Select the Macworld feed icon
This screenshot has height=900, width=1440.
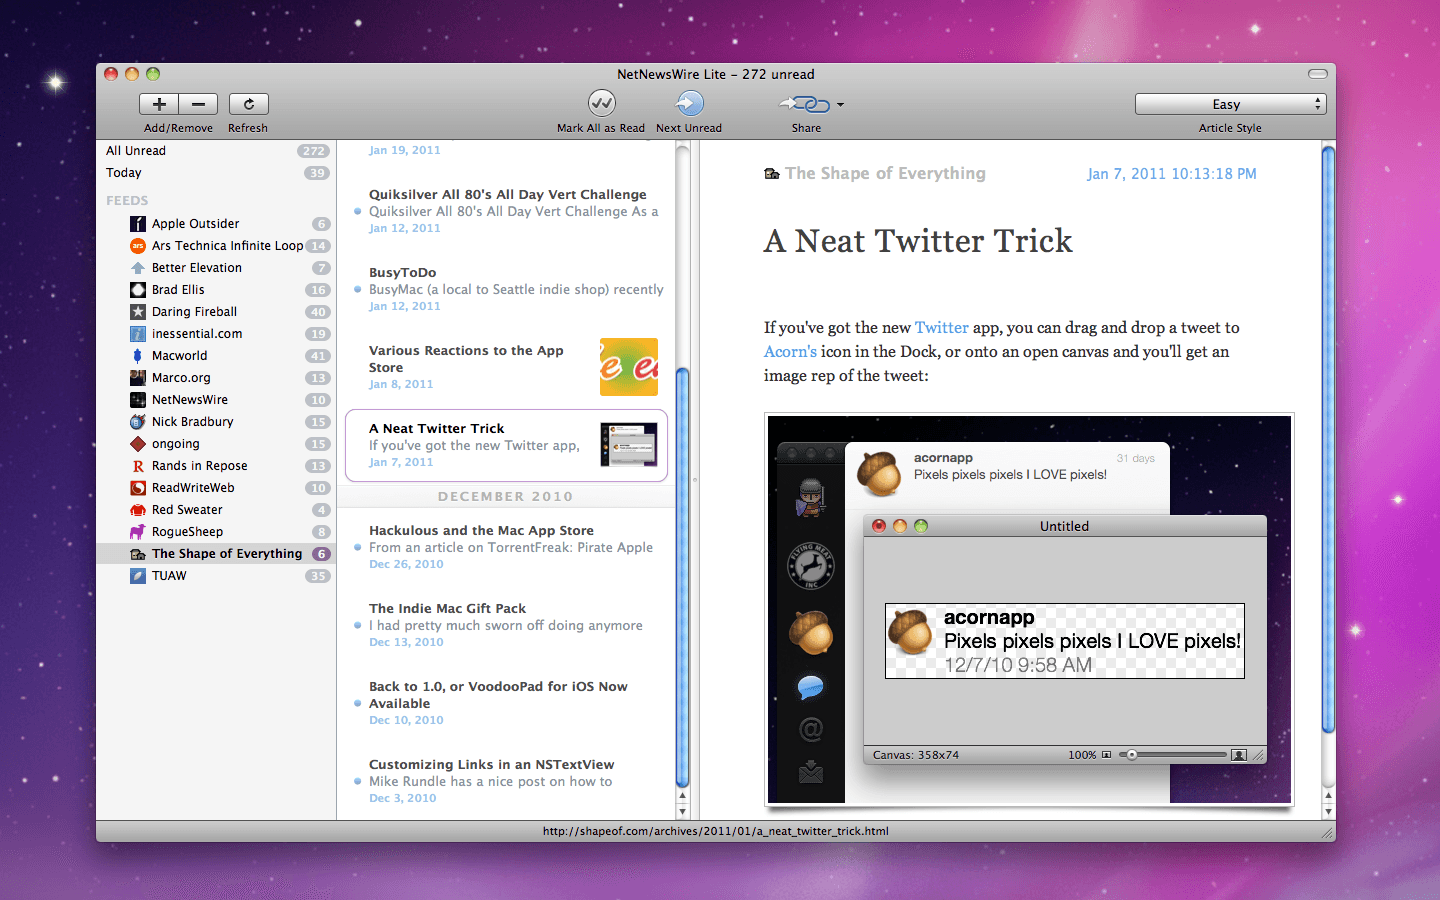click(x=138, y=356)
